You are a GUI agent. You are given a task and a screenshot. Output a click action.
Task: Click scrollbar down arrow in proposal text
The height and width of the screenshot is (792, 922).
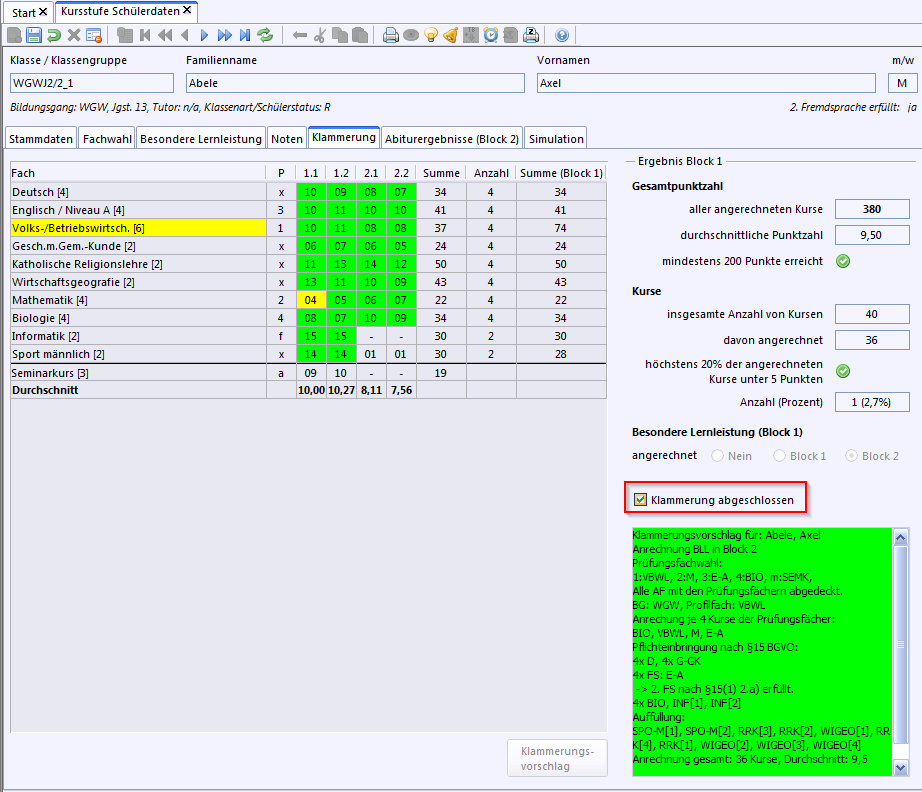pyautogui.click(x=900, y=768)
